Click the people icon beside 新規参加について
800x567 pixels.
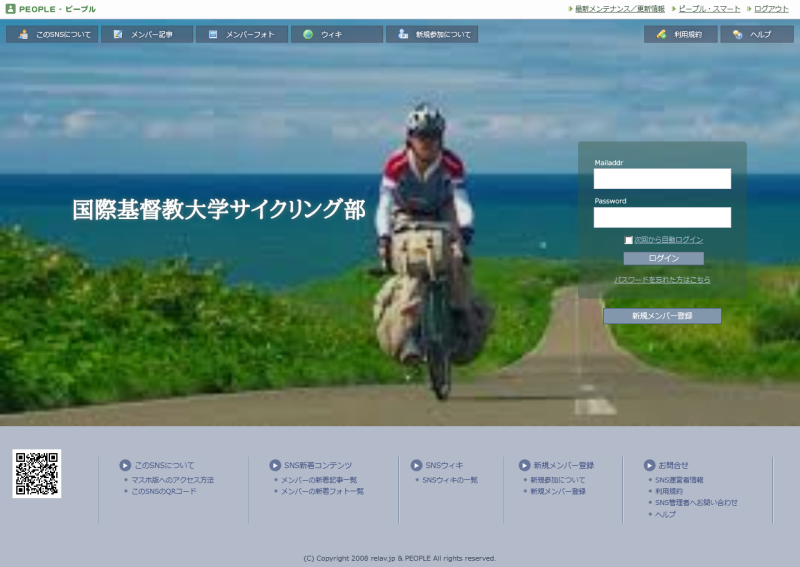(403, 34)
